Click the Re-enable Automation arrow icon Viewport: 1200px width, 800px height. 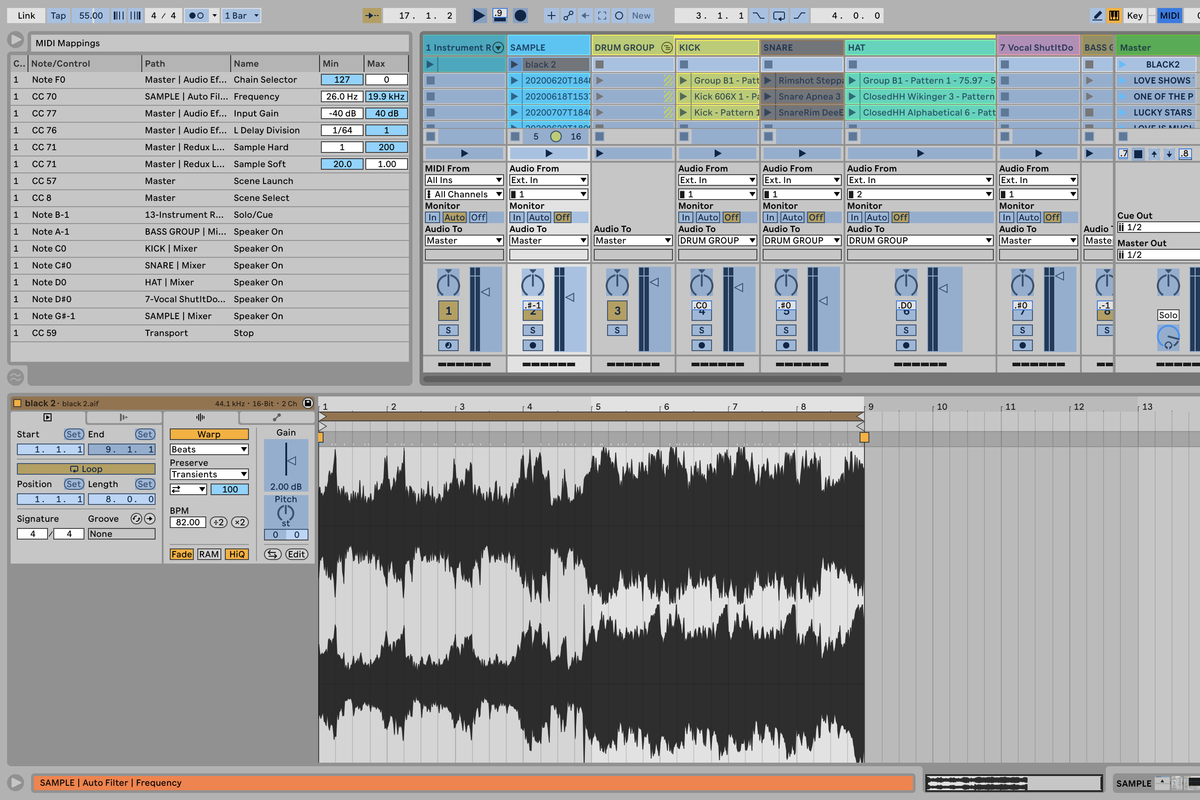click(585, 16)
